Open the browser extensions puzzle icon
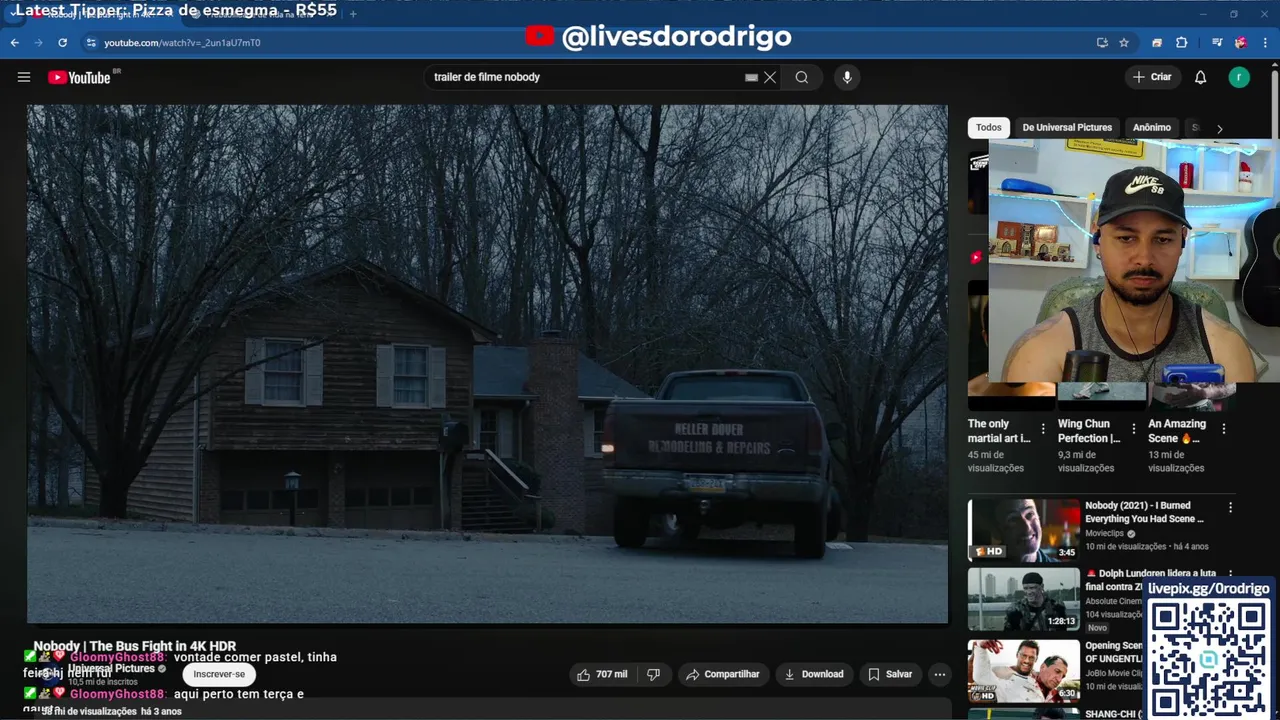 click(x=1182, y=43)
